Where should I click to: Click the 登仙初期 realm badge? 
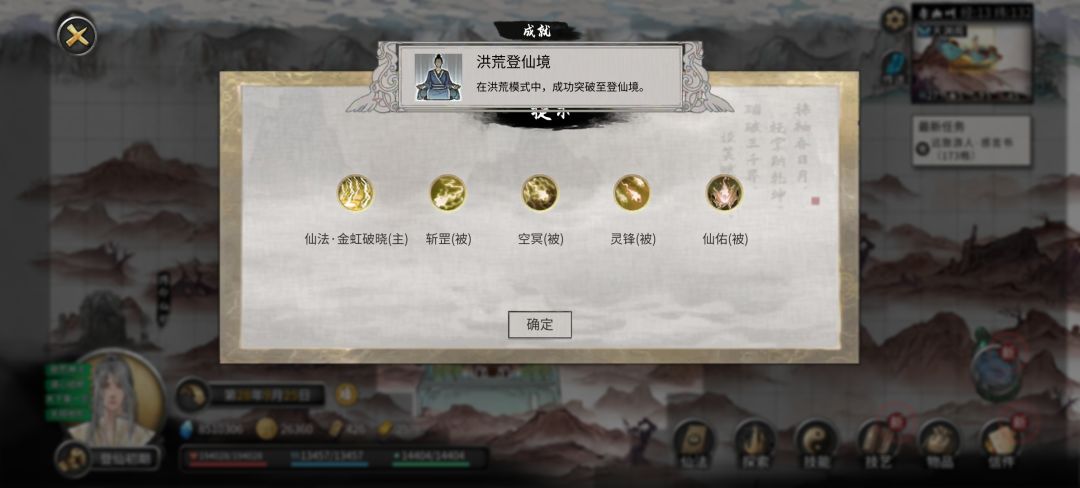click(x=108, y=458)
